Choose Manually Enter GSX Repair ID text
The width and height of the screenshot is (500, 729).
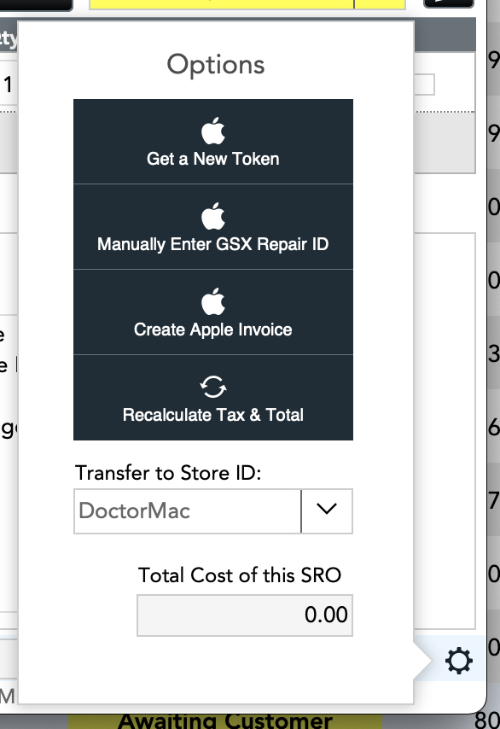213,244
